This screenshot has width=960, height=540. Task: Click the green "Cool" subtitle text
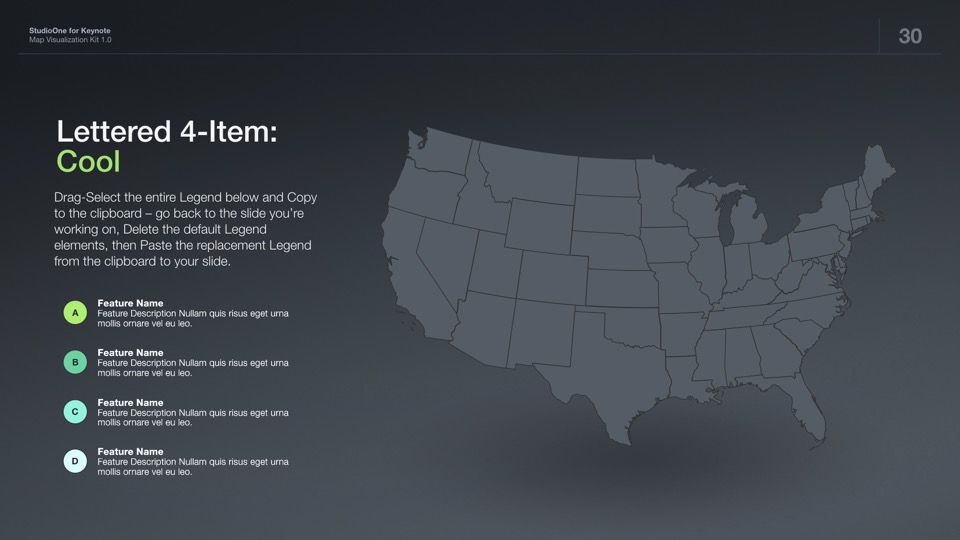[88, 162]
